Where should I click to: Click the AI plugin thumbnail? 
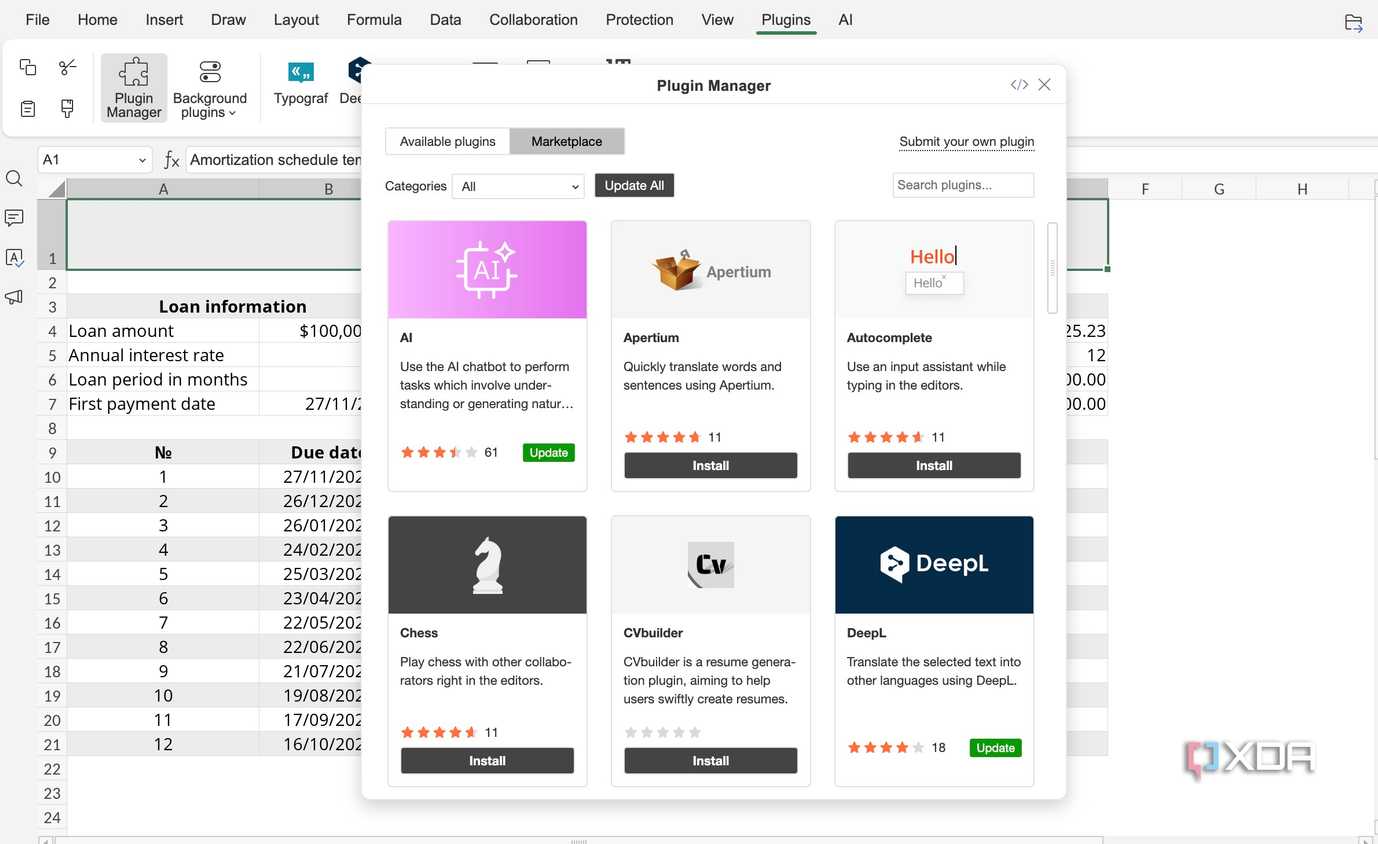point(487,270)
